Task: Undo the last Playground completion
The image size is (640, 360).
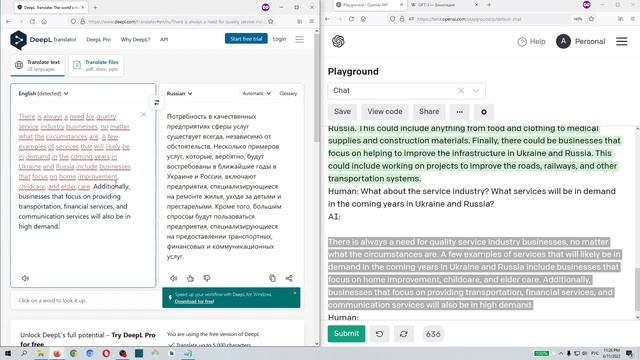Action: click(x=379, y=334)
